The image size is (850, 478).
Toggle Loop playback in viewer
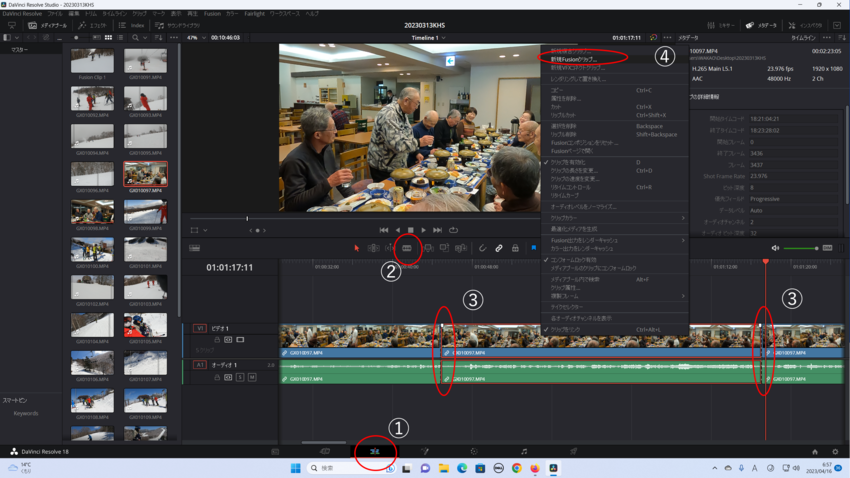click(x=454, y=230)
